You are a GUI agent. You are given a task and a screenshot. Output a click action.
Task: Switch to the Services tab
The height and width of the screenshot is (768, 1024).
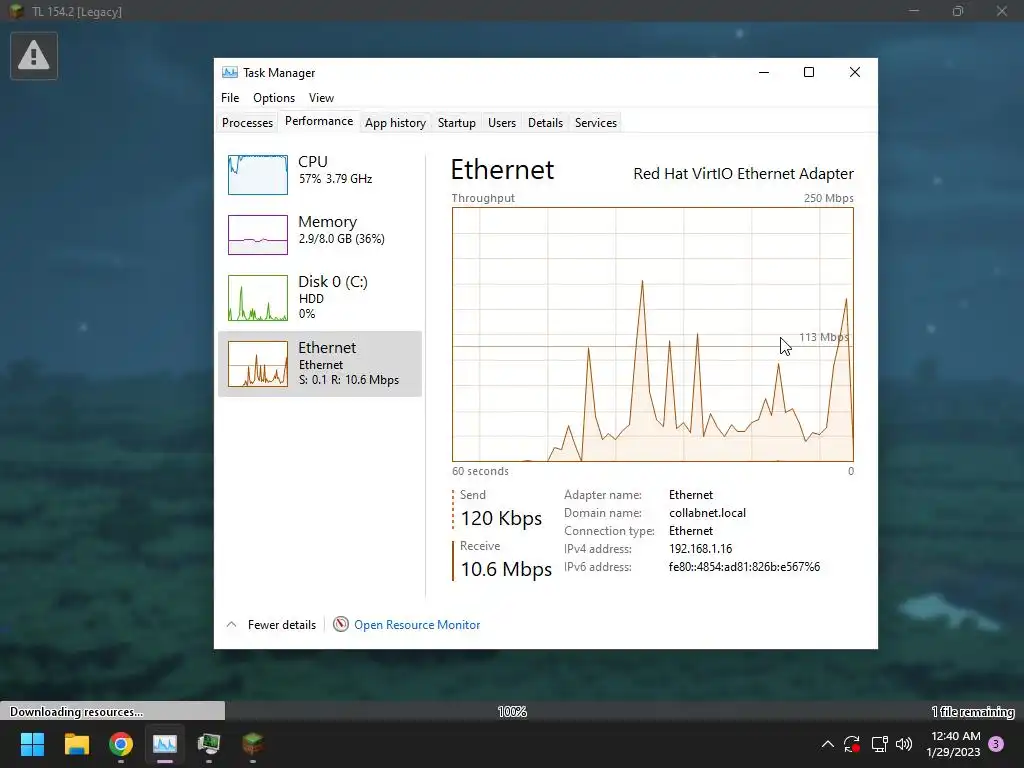click(596, 123)
